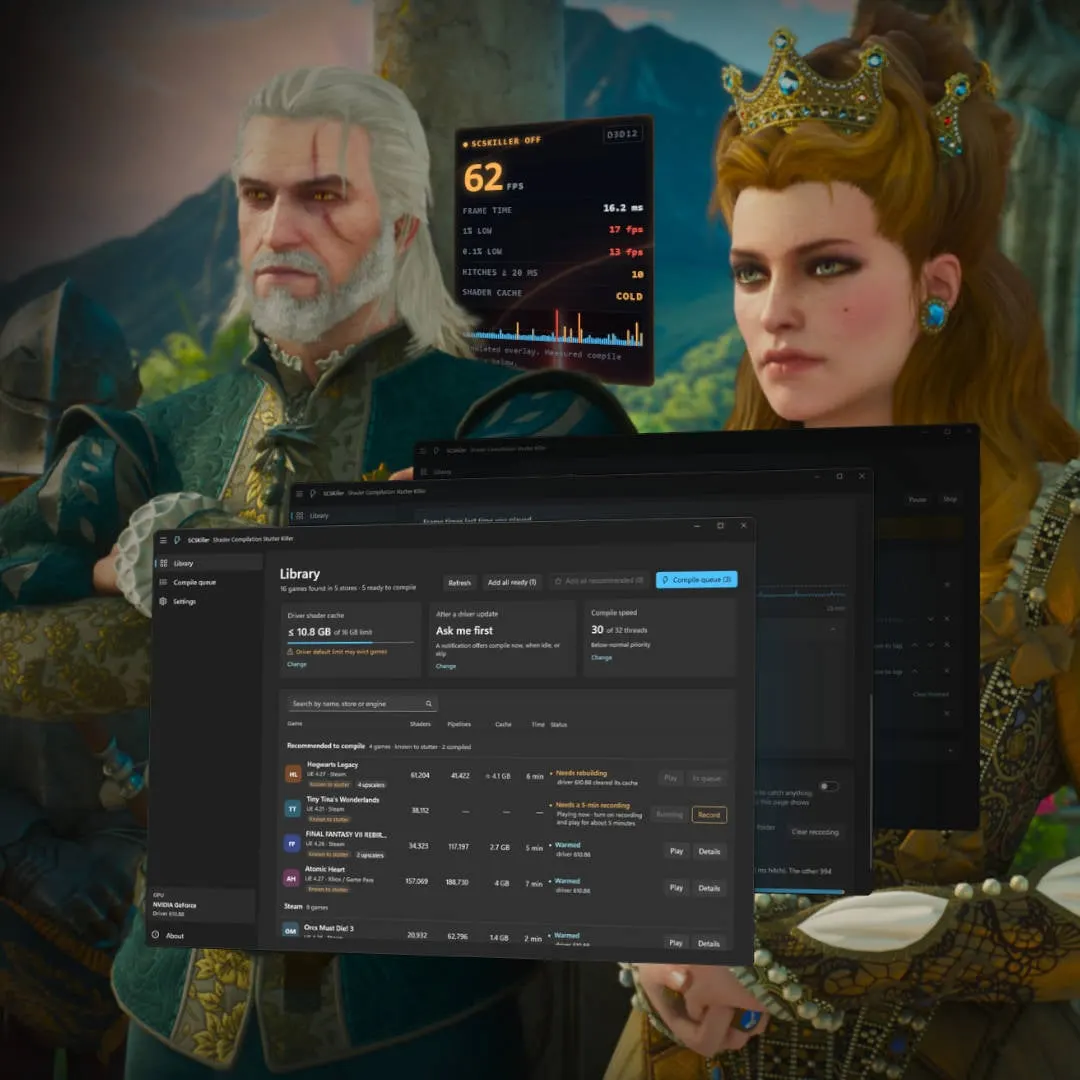
Task: Open the Library page in the sidebar
Action: pos(208,563)
